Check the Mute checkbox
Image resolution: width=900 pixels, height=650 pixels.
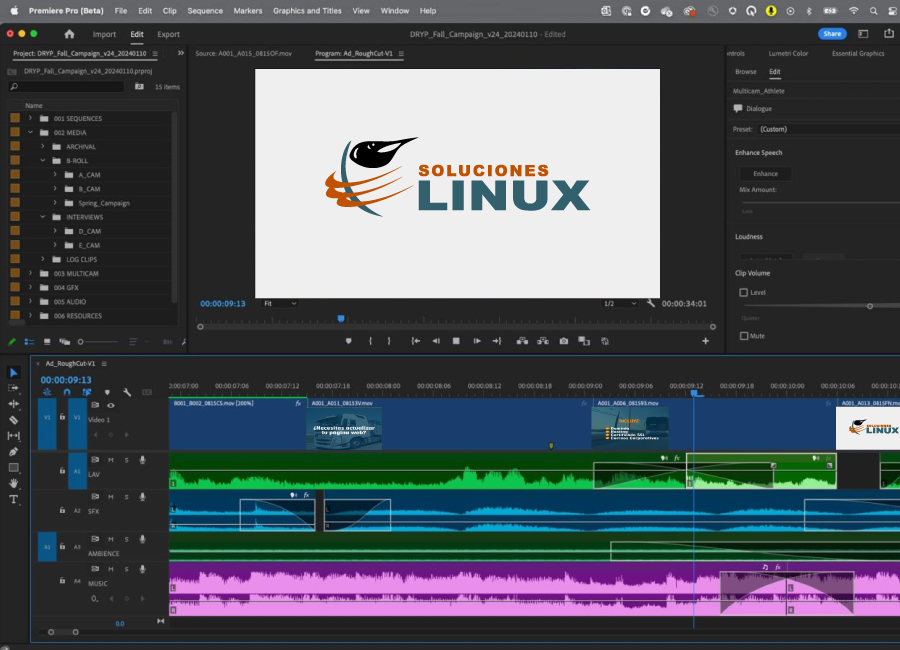[x=743, y=336]
